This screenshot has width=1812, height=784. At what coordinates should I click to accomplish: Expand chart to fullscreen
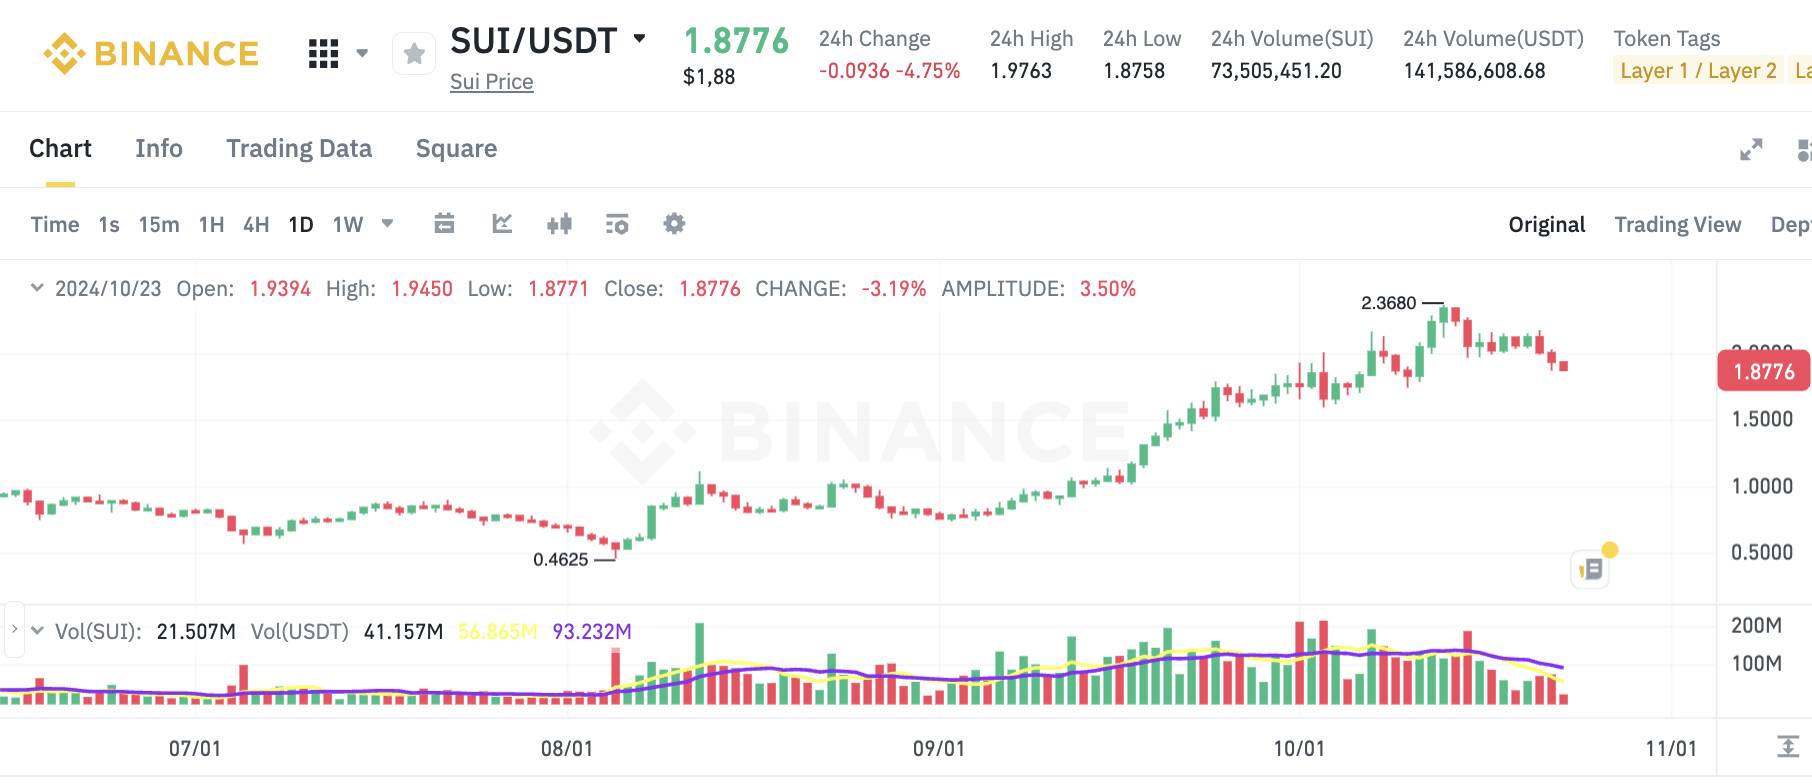point(1751,150)
